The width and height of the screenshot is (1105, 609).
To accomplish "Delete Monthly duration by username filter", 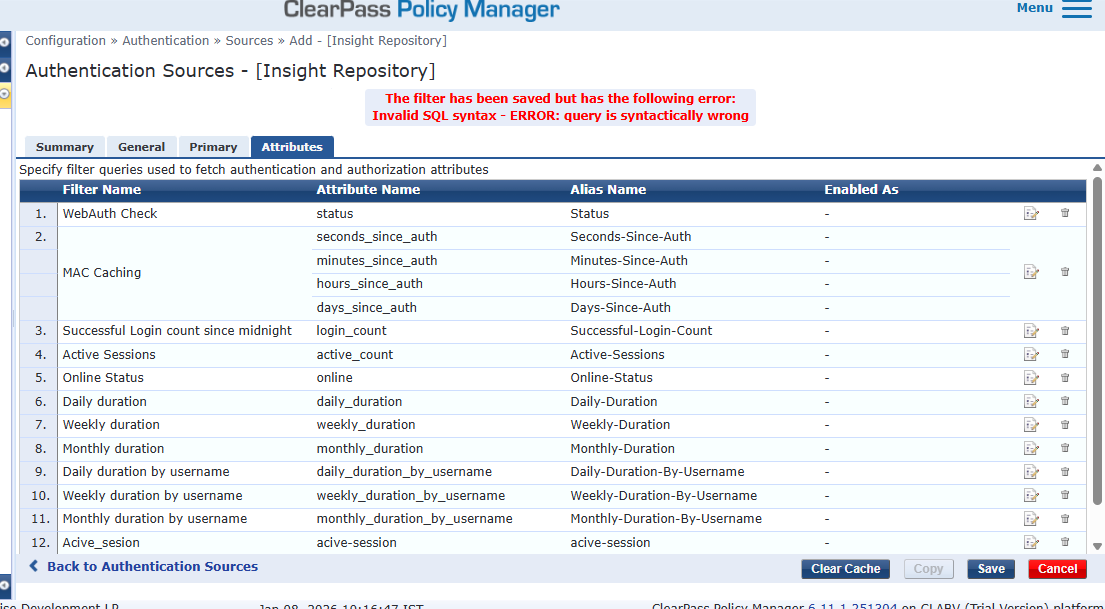I will [1065, 518].
